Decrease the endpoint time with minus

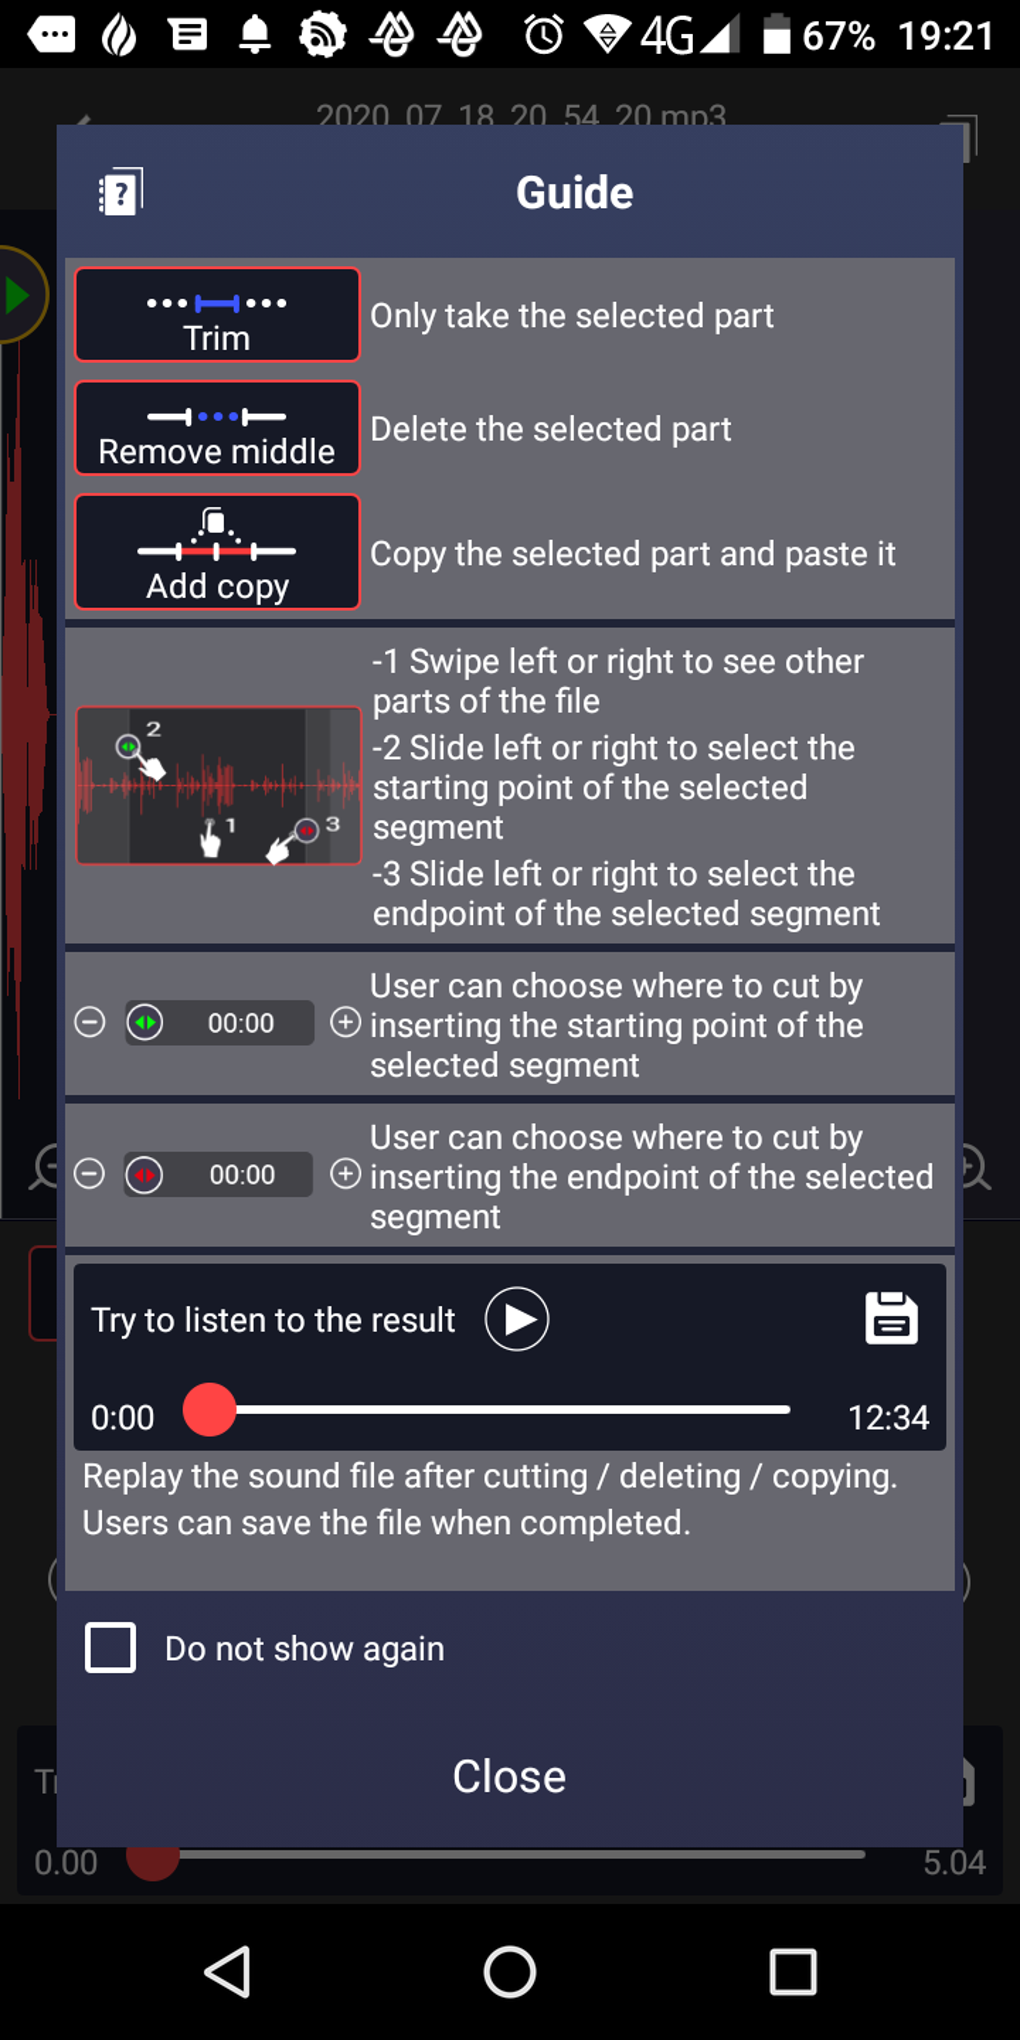[89, 1174]
